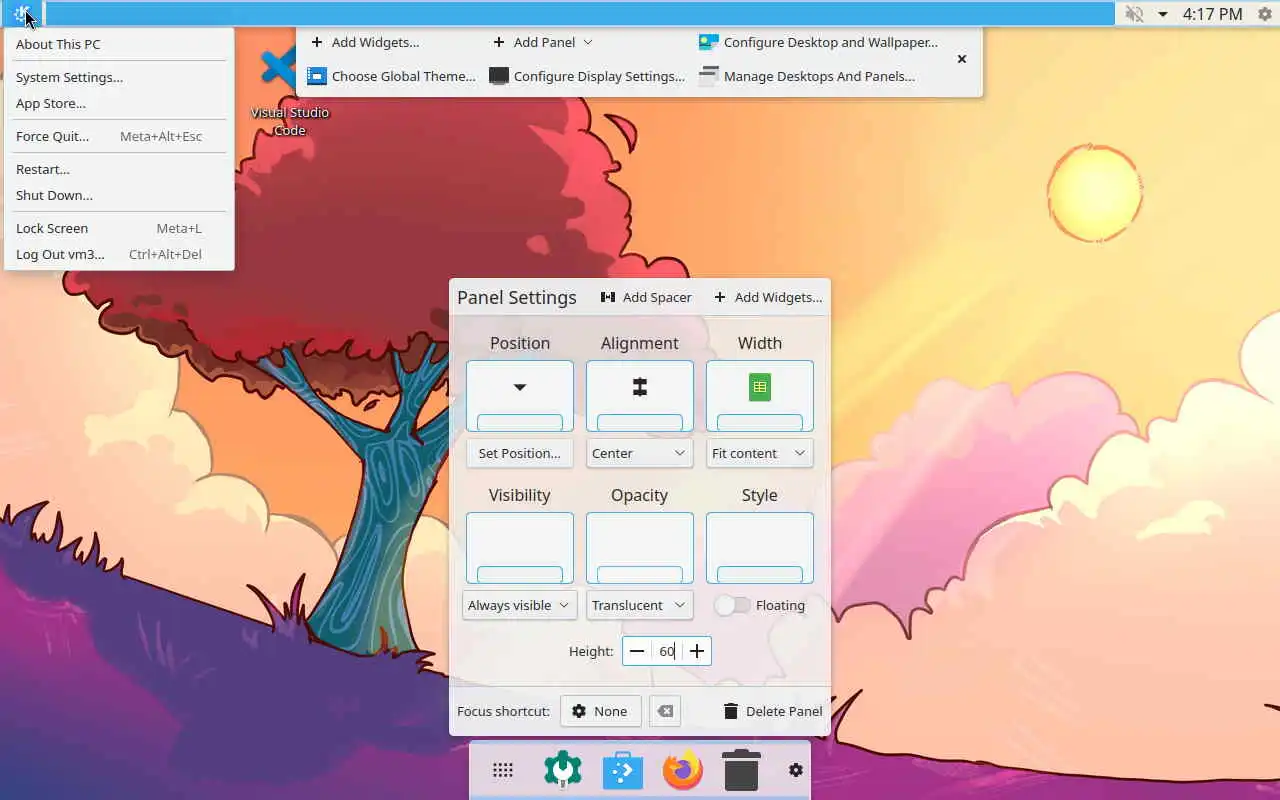The width and height of the screenshot is (1280, 800).
Task: Click the Style preview thumbnail
Action: pyautogui.click(x=760, y=548)
